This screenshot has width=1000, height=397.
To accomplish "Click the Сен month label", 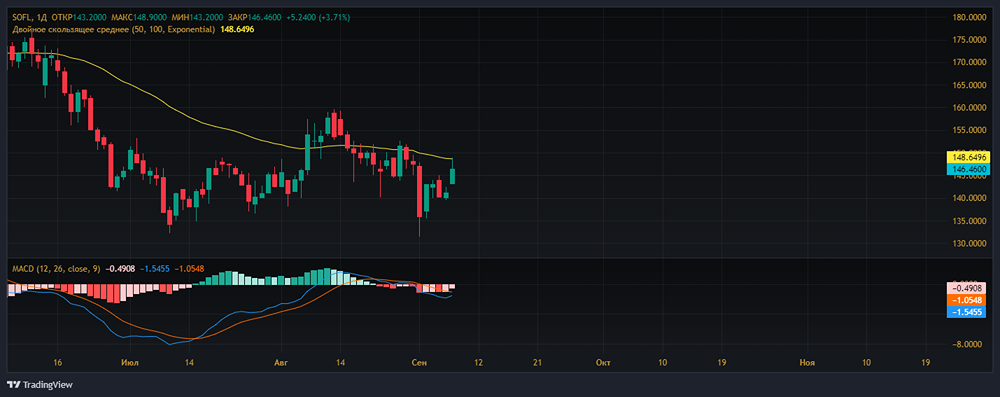I will click(x=418, y=363).
